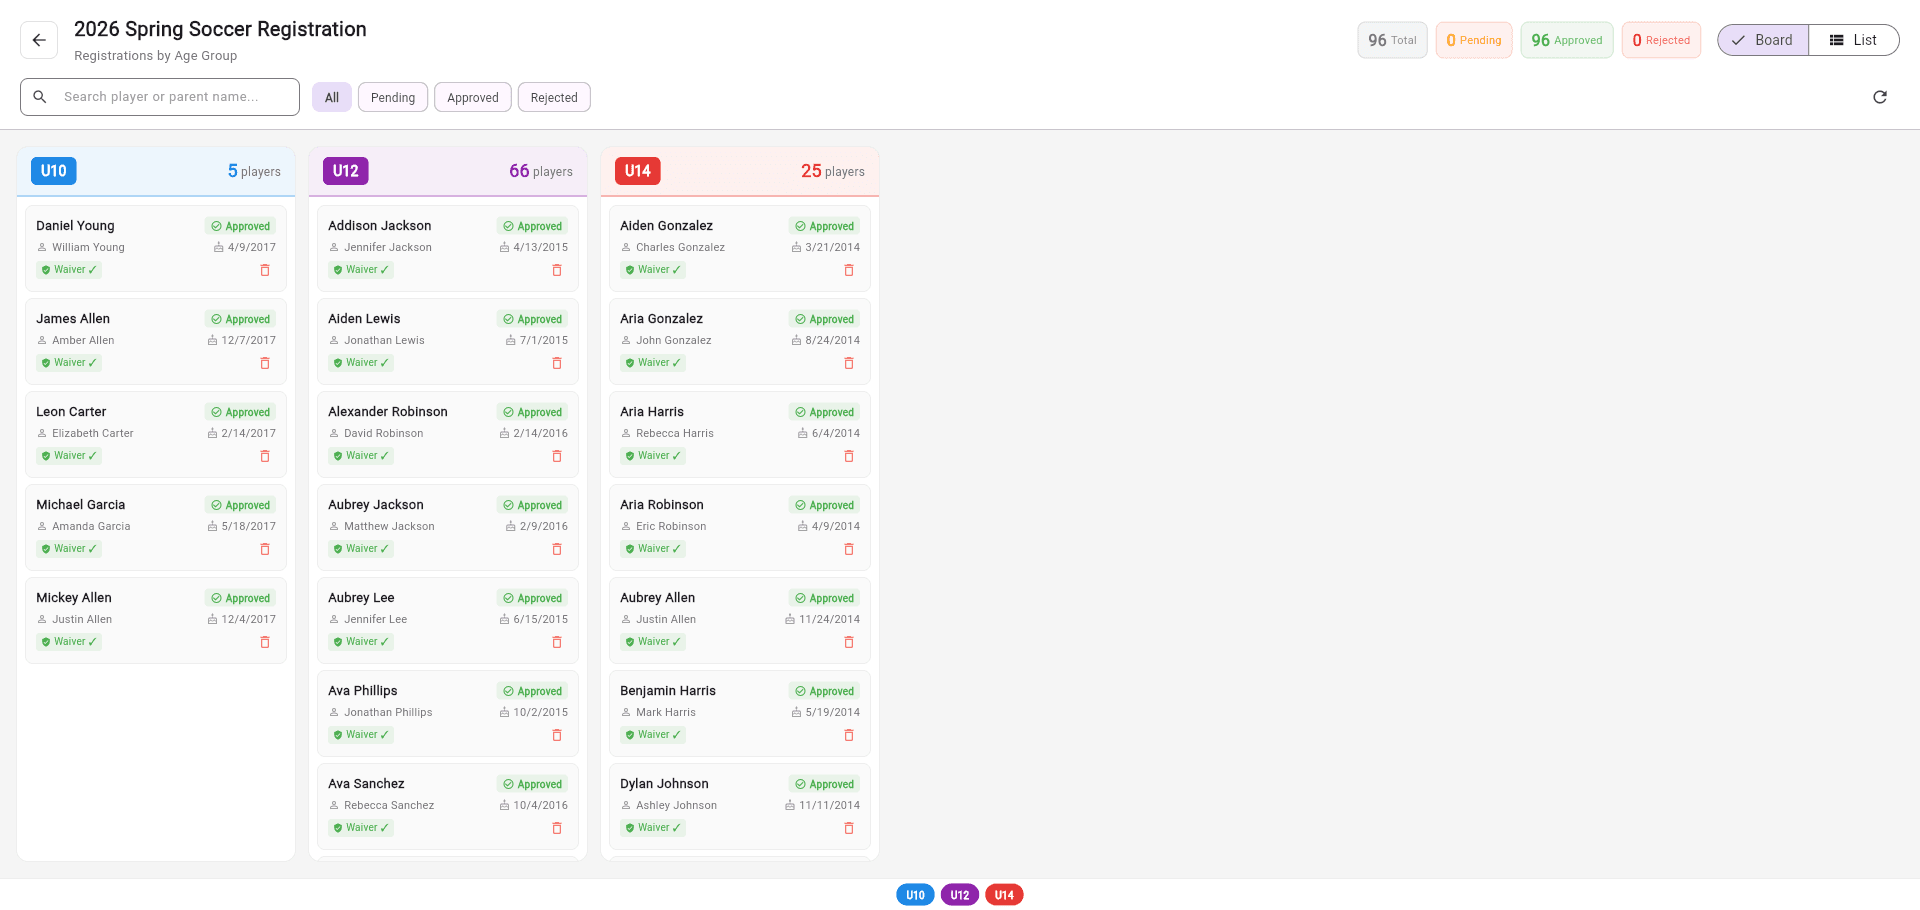Select Aubrey Allen's player name in U14

pyautogui.click(x=657, y=598)
